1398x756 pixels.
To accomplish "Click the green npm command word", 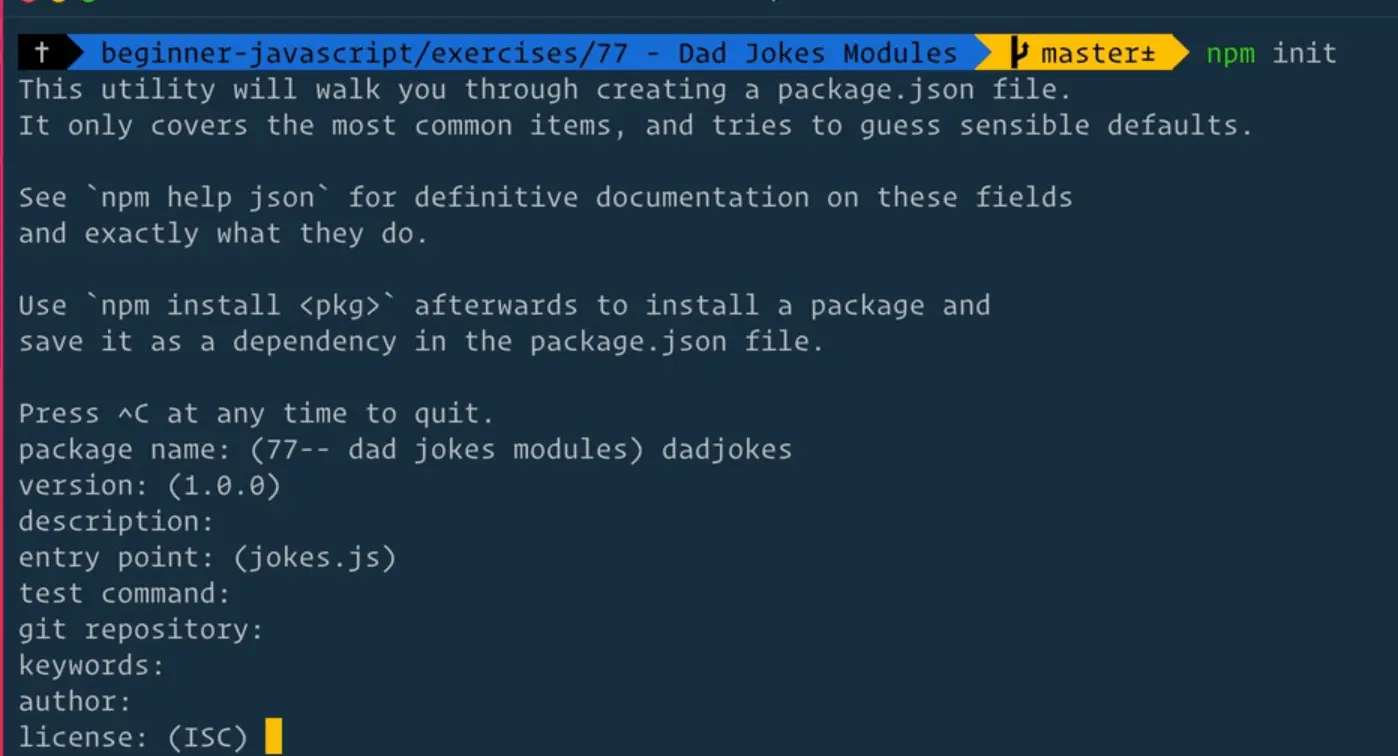I will (x=1230, y=53).
